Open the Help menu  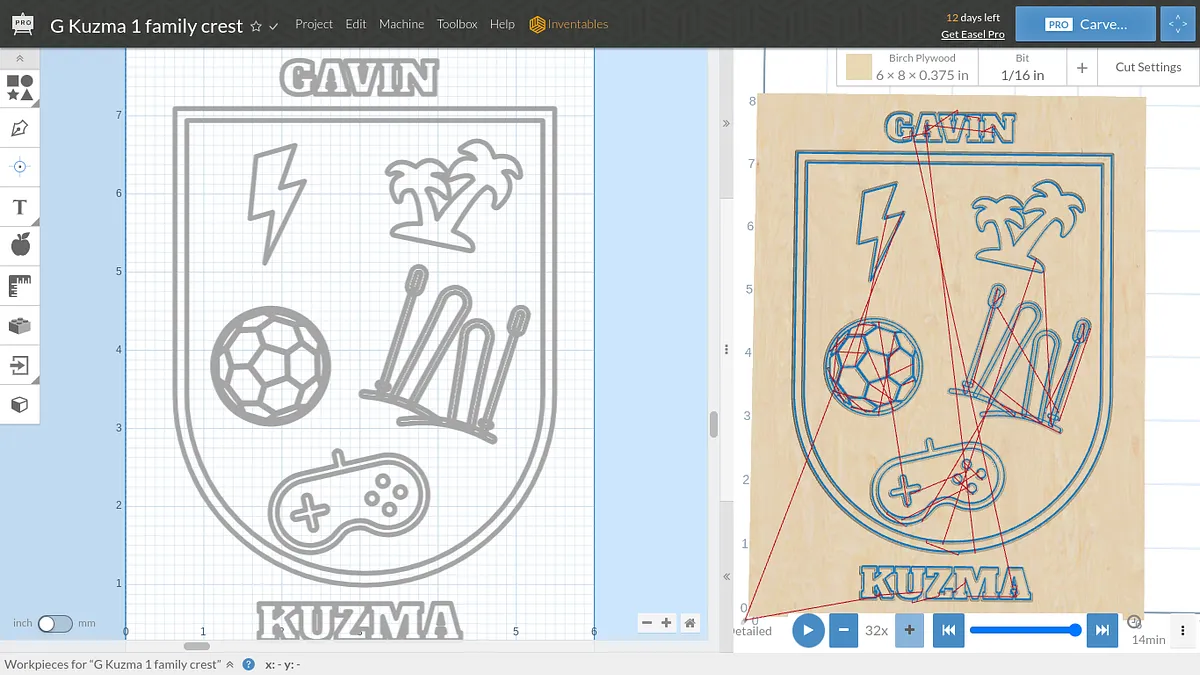[502, 24]
